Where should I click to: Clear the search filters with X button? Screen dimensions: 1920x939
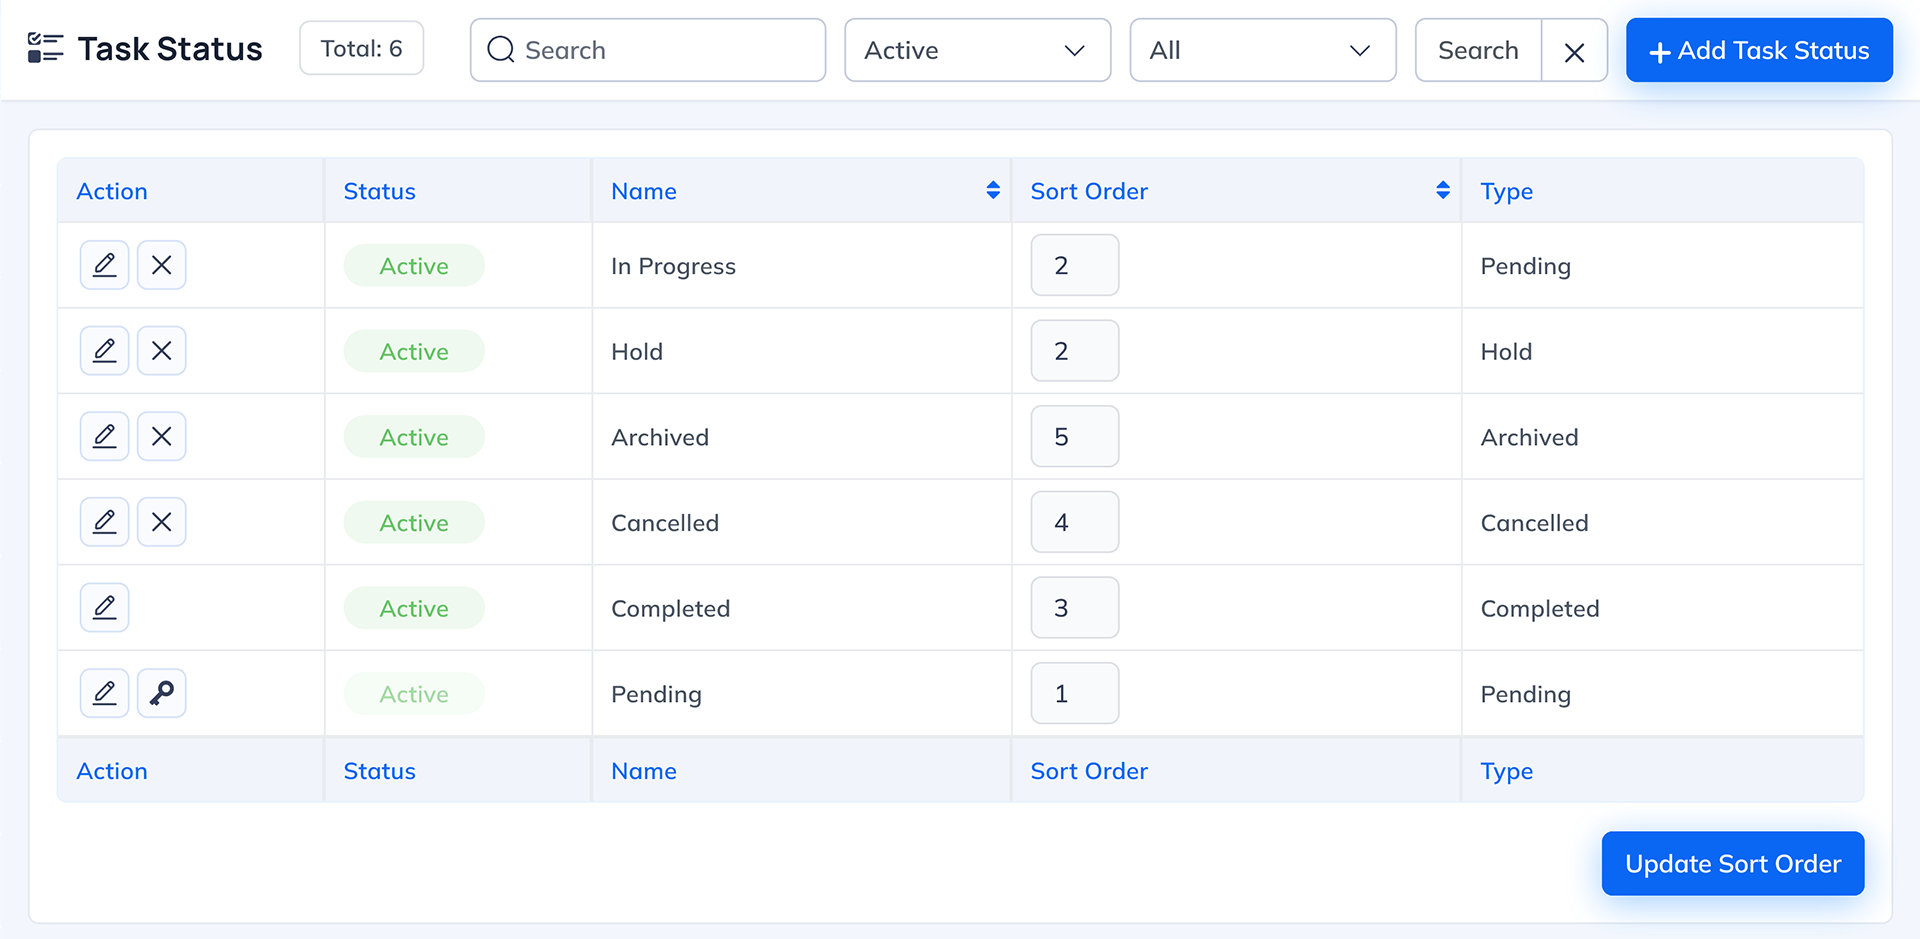[1574, 51]
